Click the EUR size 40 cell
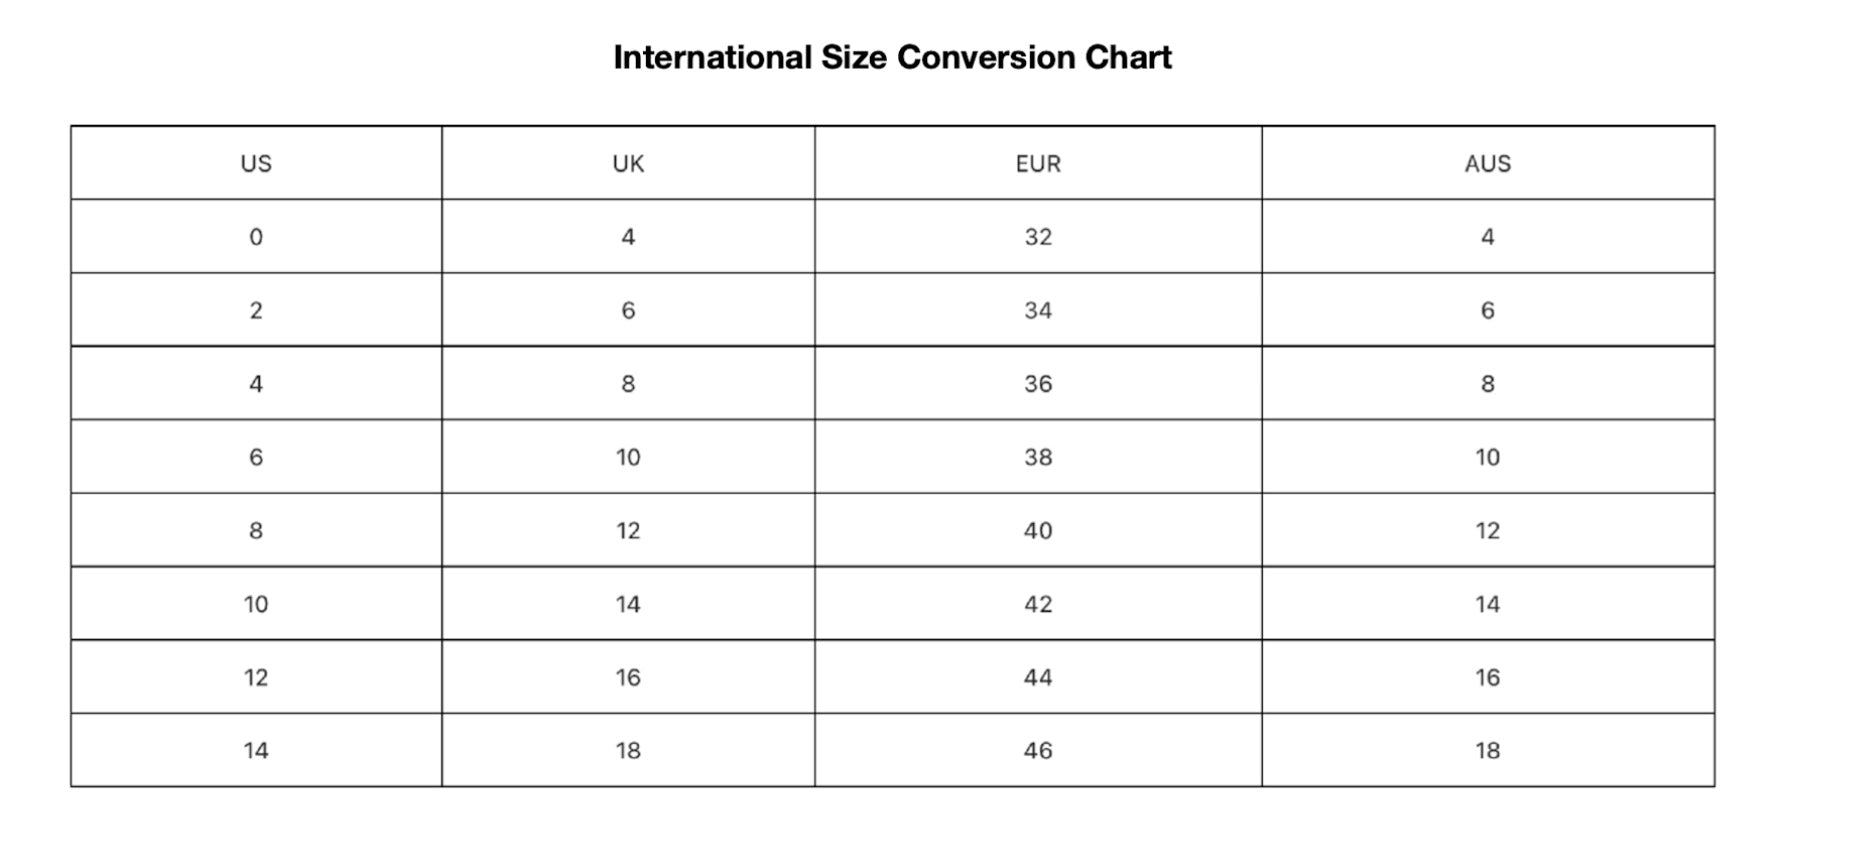Viewport: 1854px width, 856px height. point(1038,531)
